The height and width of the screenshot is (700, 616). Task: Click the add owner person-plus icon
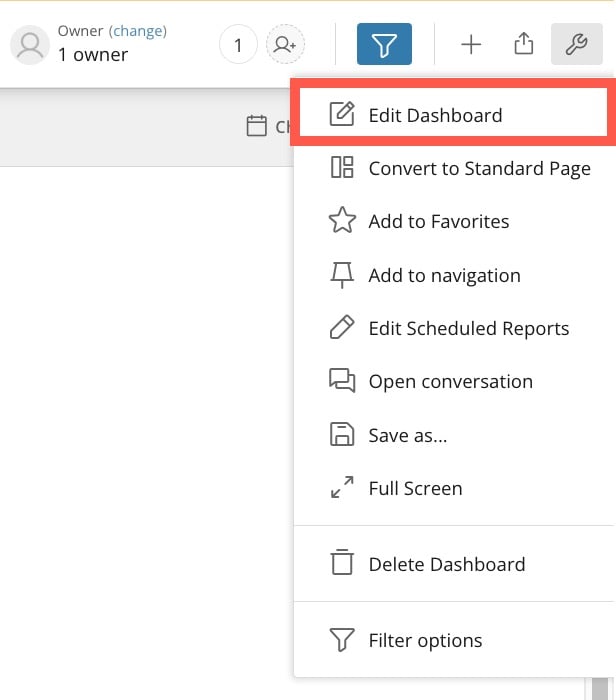click(285, 44)
